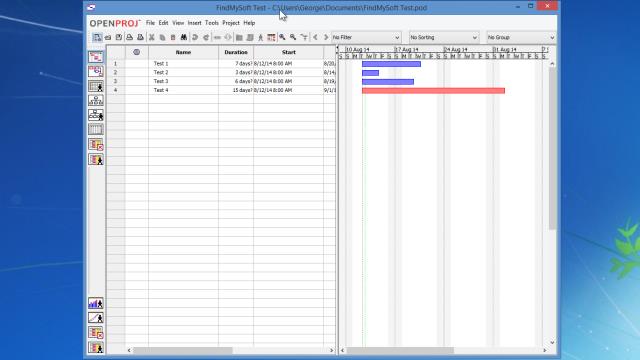Screen dimensions: 640x360
Task: Click the Duration column header
Action: [x=236, y=52]
